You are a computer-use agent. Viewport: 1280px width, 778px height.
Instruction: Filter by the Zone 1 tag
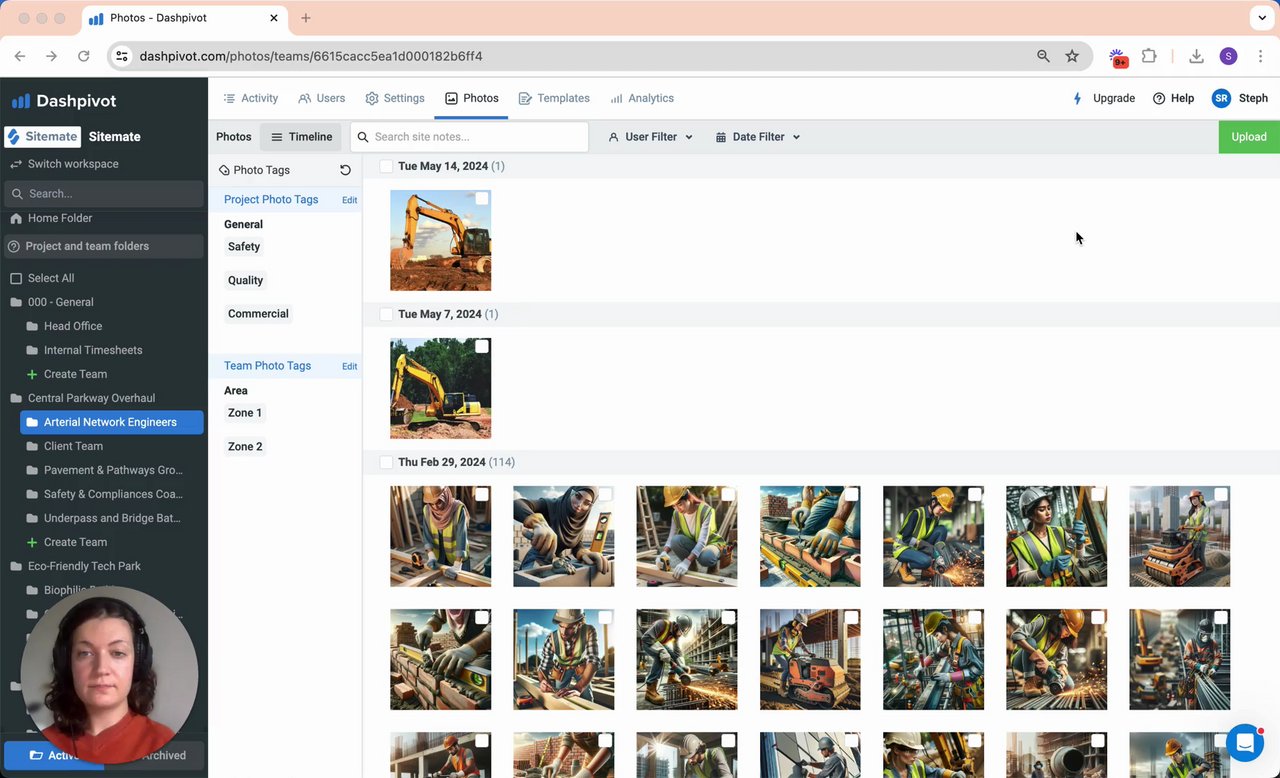(245, 413)
